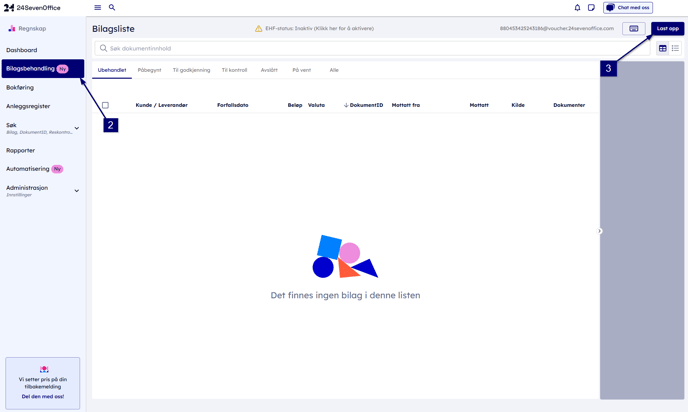Click the 24SevenOffice logo
Screen dimensions: 688x412
[32, 8]
